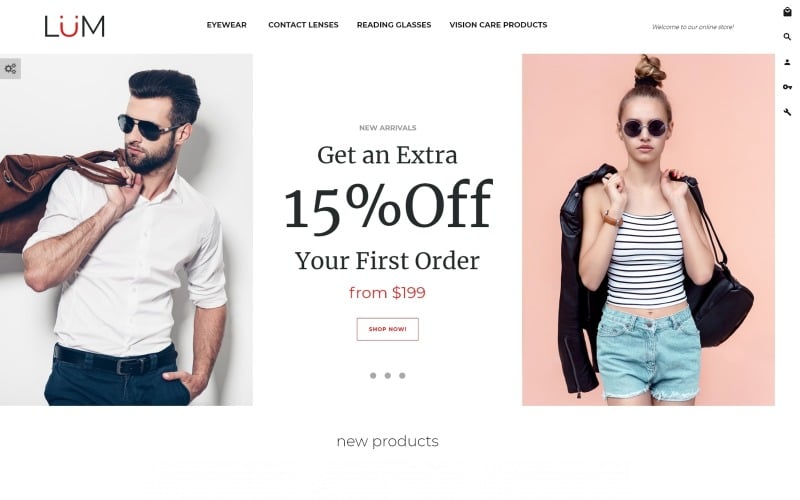Click the new products section heading

click(x=388, y=441)
